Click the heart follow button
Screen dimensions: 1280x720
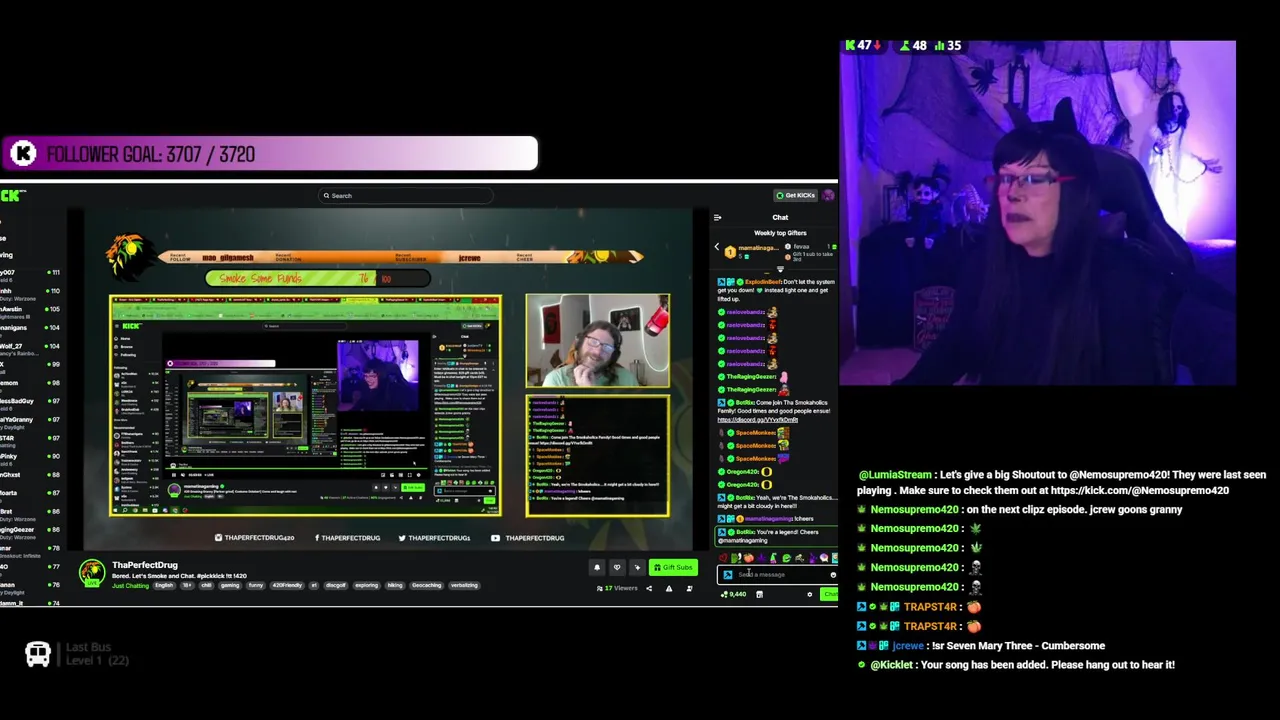(617, 567)
